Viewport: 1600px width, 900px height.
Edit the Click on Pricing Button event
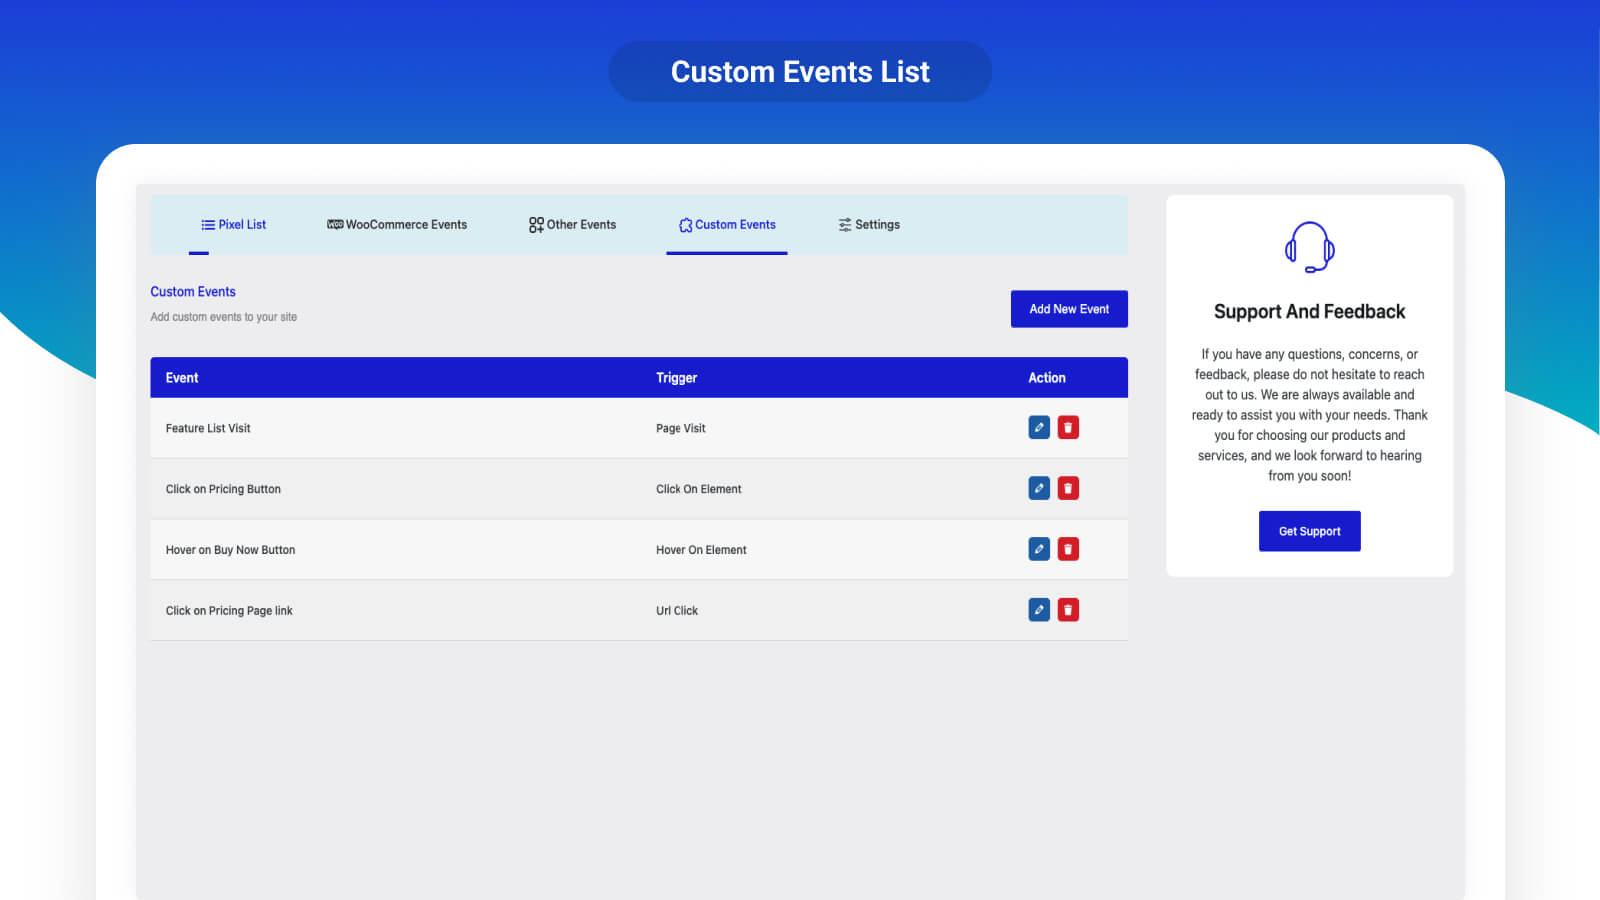tap(1039, 489)
